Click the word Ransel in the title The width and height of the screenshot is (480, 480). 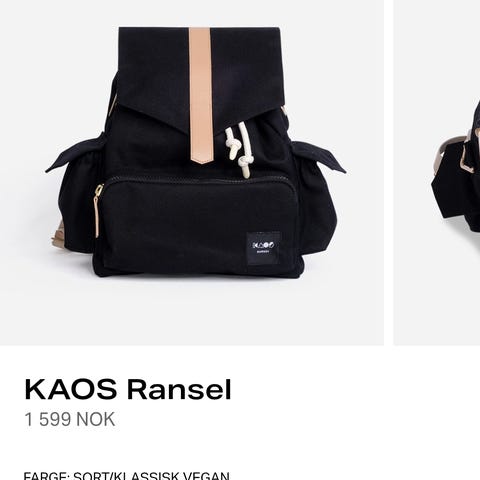click(179, 389)
